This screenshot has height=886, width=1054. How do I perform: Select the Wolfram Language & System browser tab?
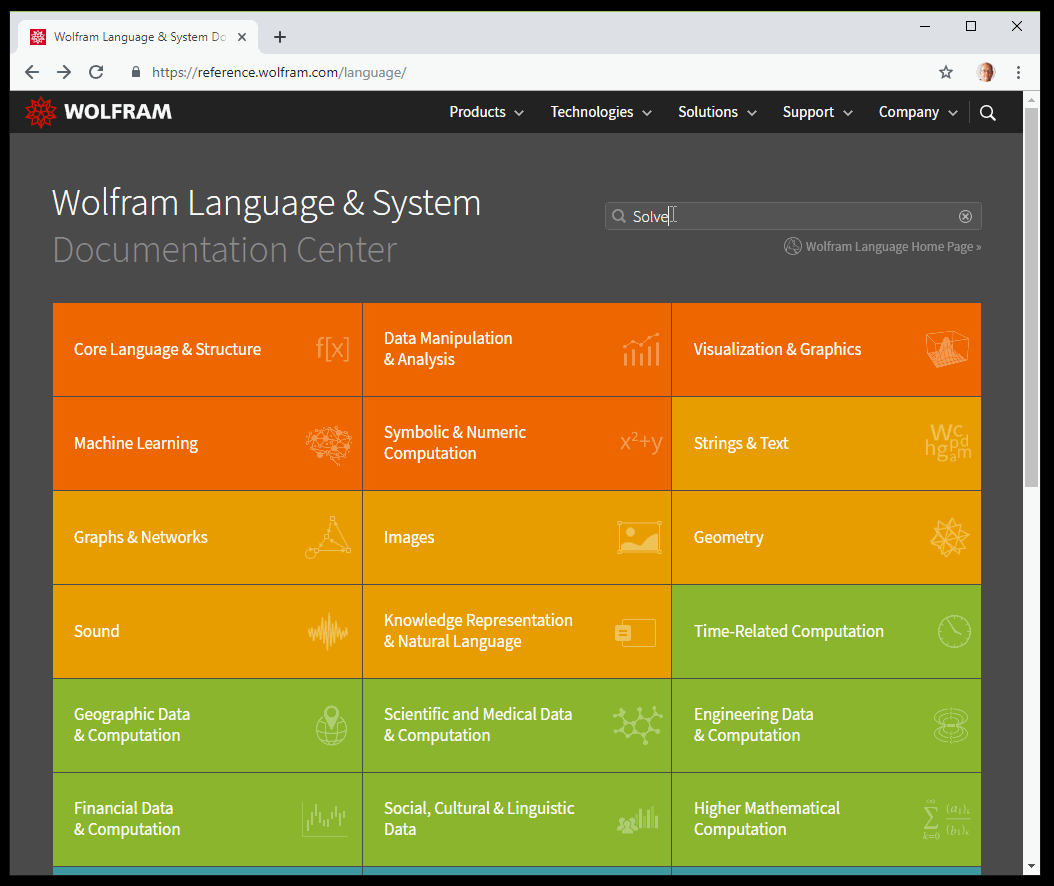138,37
